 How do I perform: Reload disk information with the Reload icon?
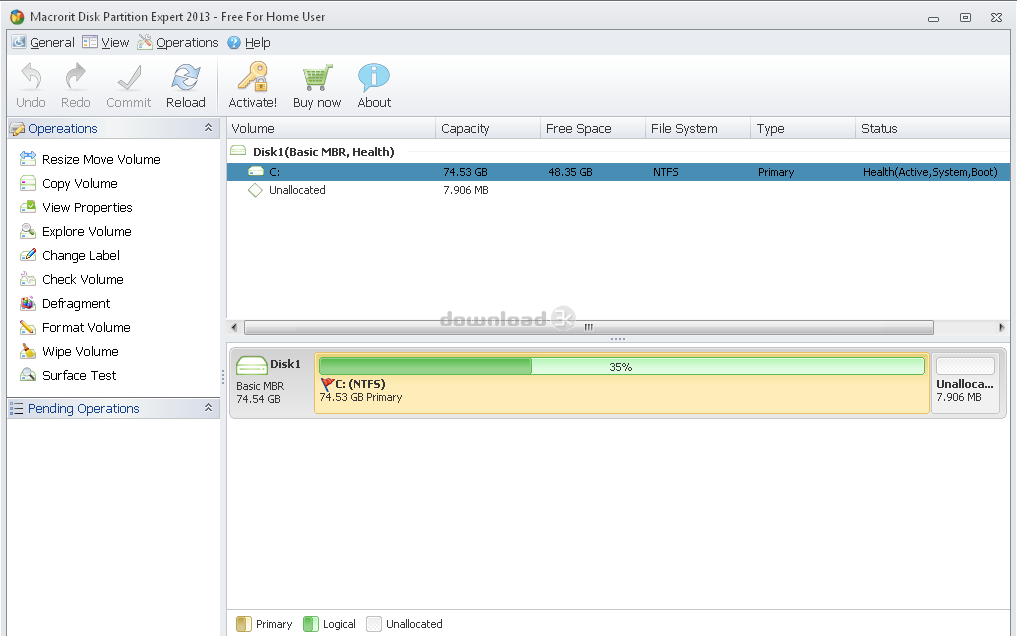coord(185,77)
